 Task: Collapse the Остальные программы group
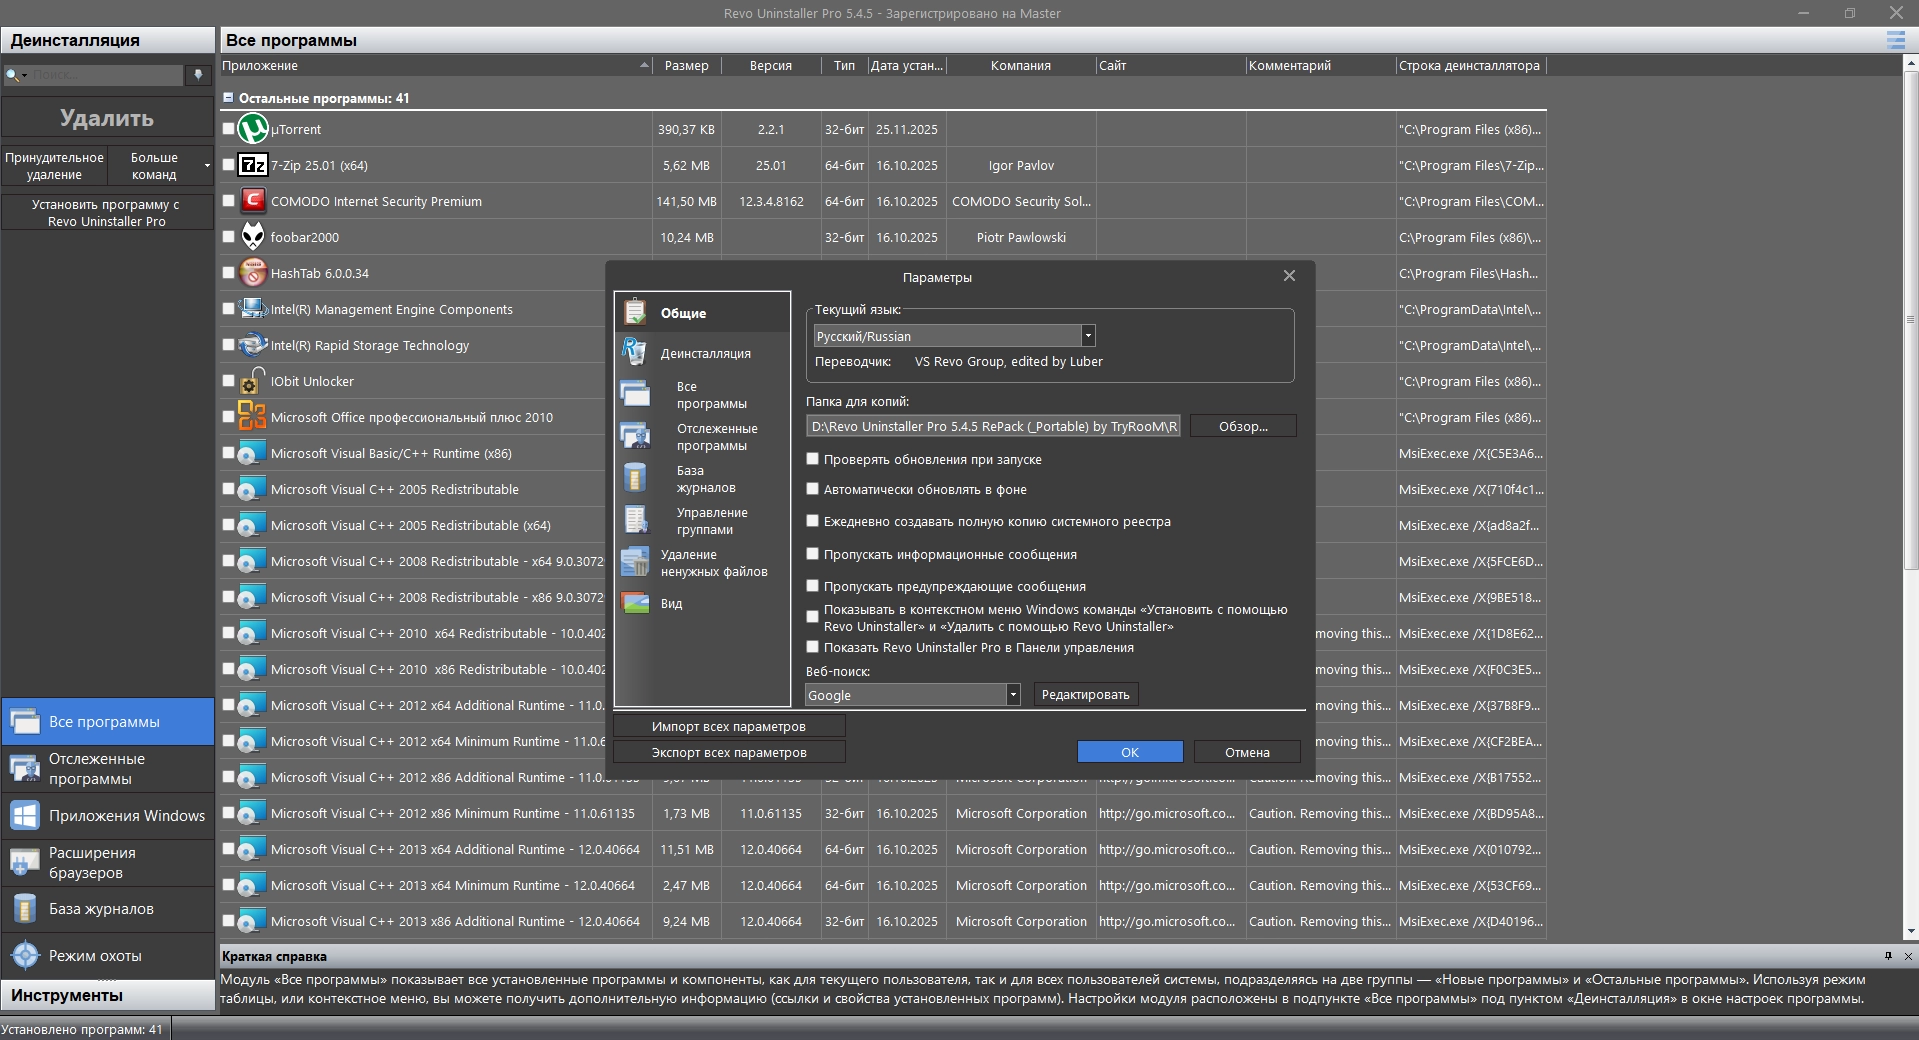[x=228, y=98]
